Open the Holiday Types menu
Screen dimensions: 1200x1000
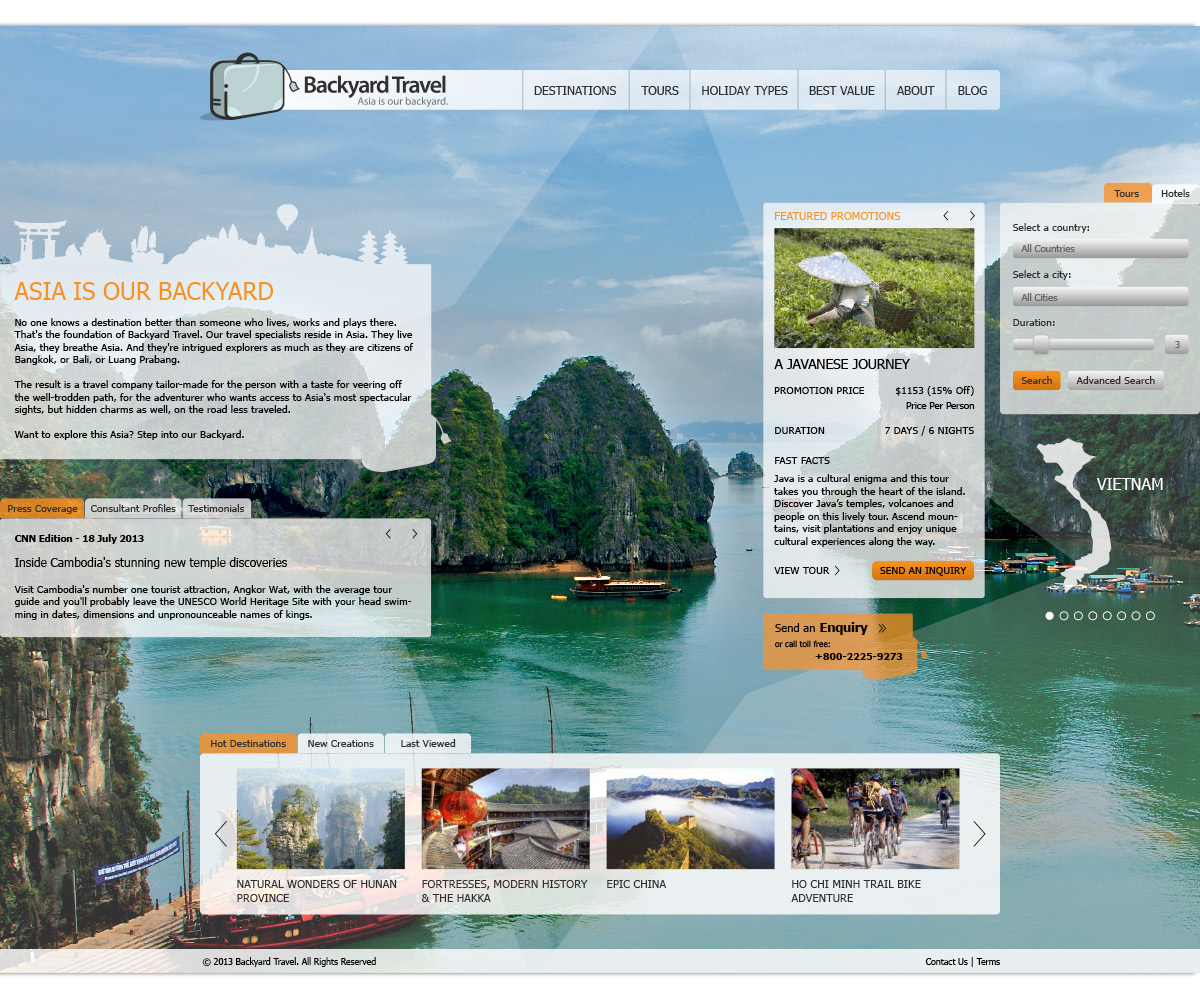pos(744,90)
